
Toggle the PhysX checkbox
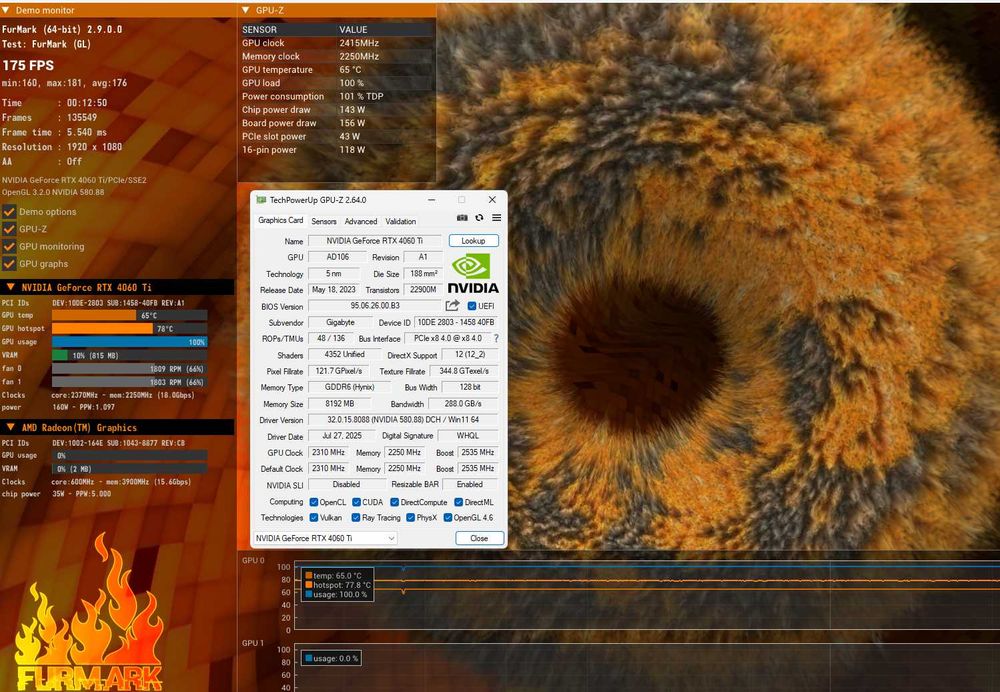click(x=411, y=518)
